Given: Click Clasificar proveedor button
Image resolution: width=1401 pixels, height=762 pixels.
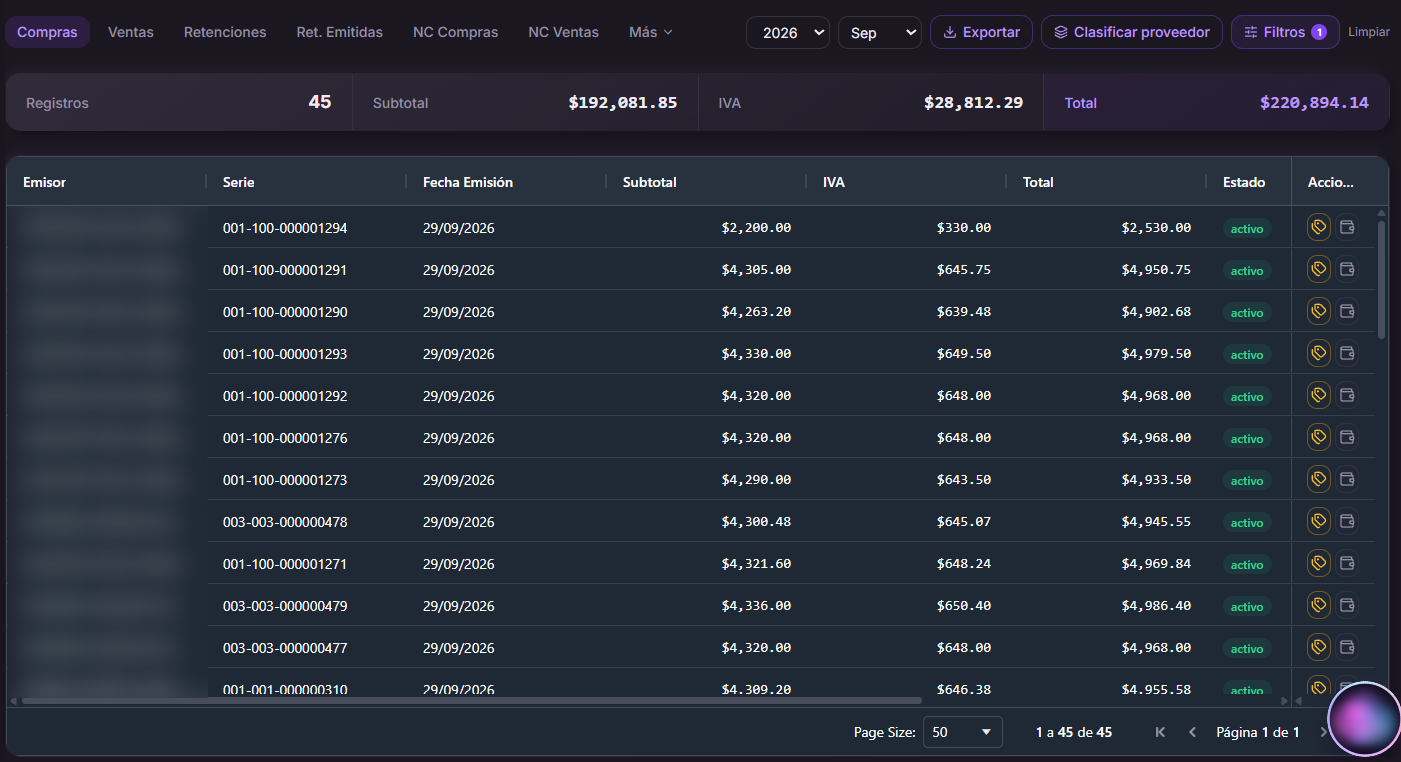Looking at the screenshot, I should (x=1131, y=32).
